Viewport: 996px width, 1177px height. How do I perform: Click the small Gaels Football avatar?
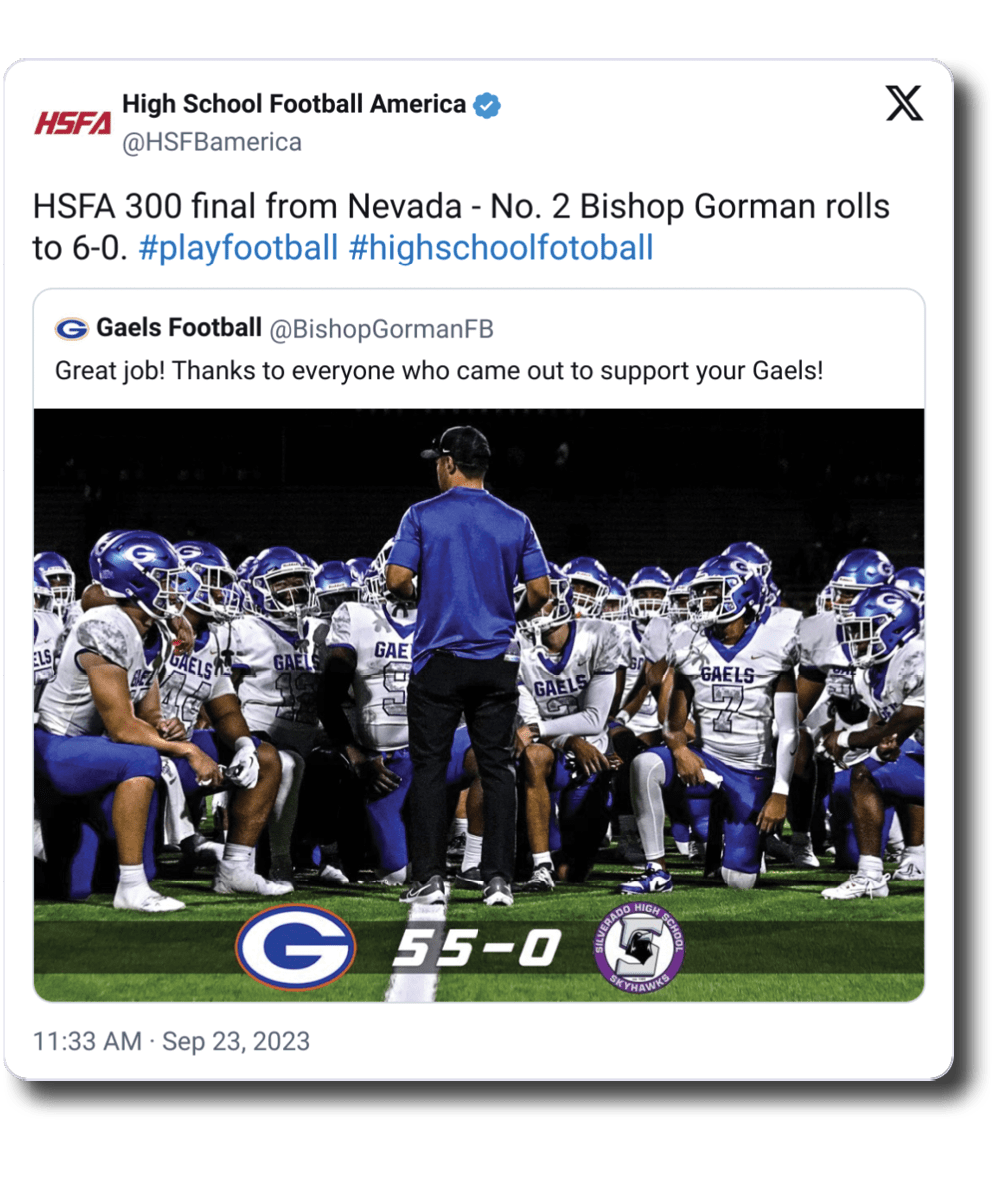(72, 329)
